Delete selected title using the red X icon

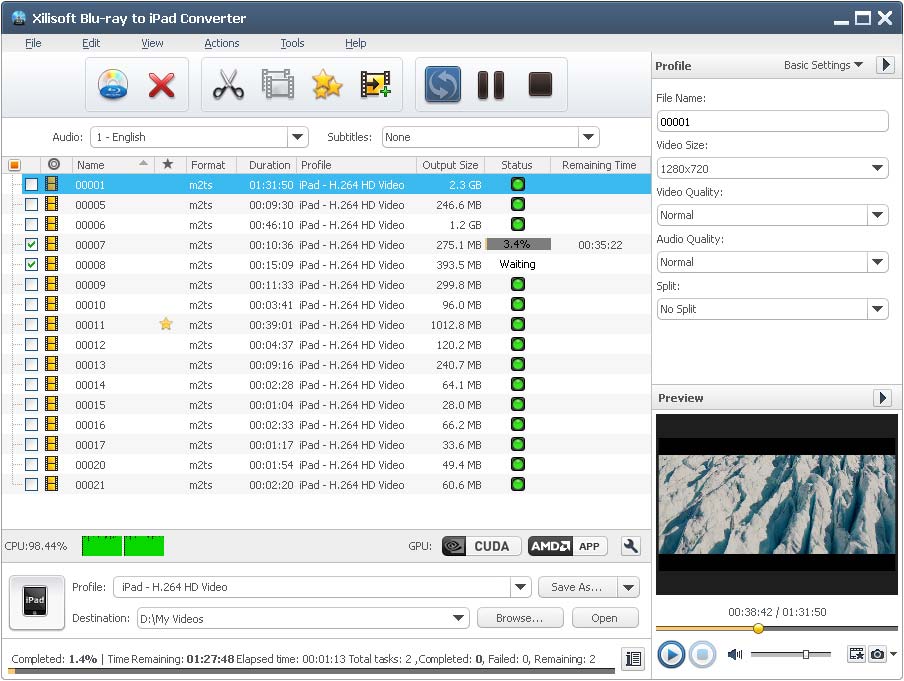[160, 85]
